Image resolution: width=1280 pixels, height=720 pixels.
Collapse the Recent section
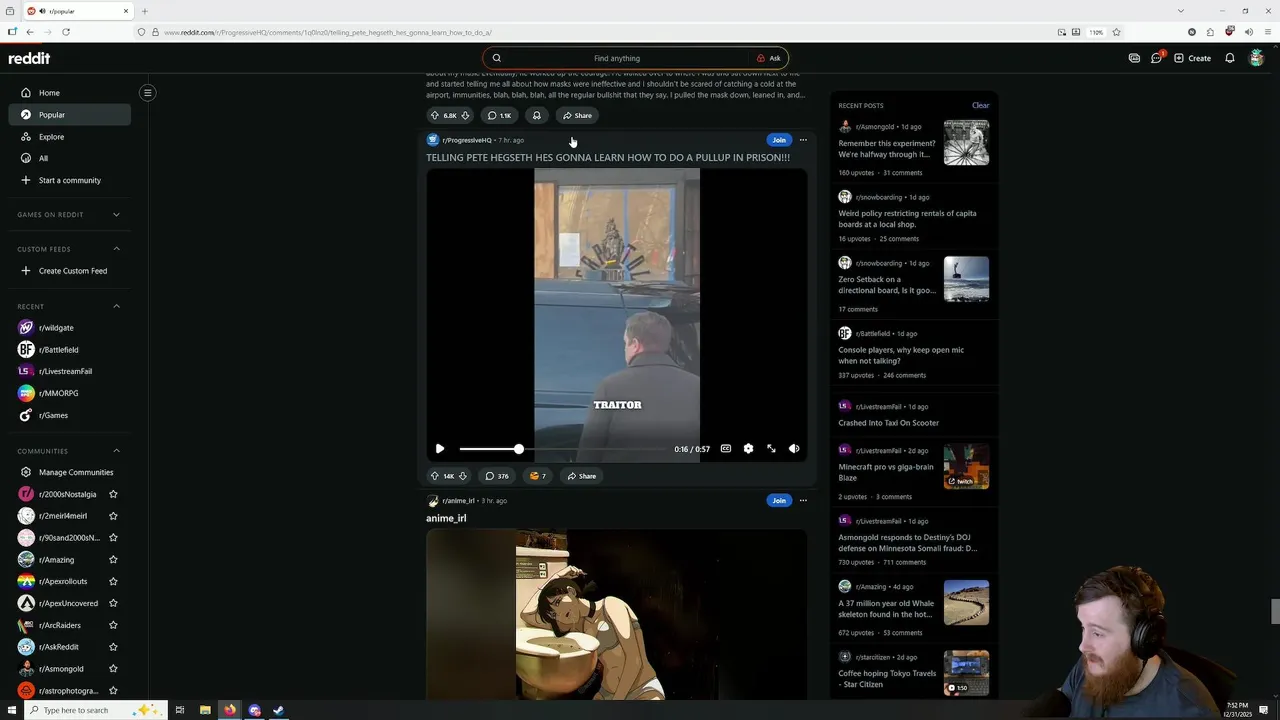(x=116, y=306)
